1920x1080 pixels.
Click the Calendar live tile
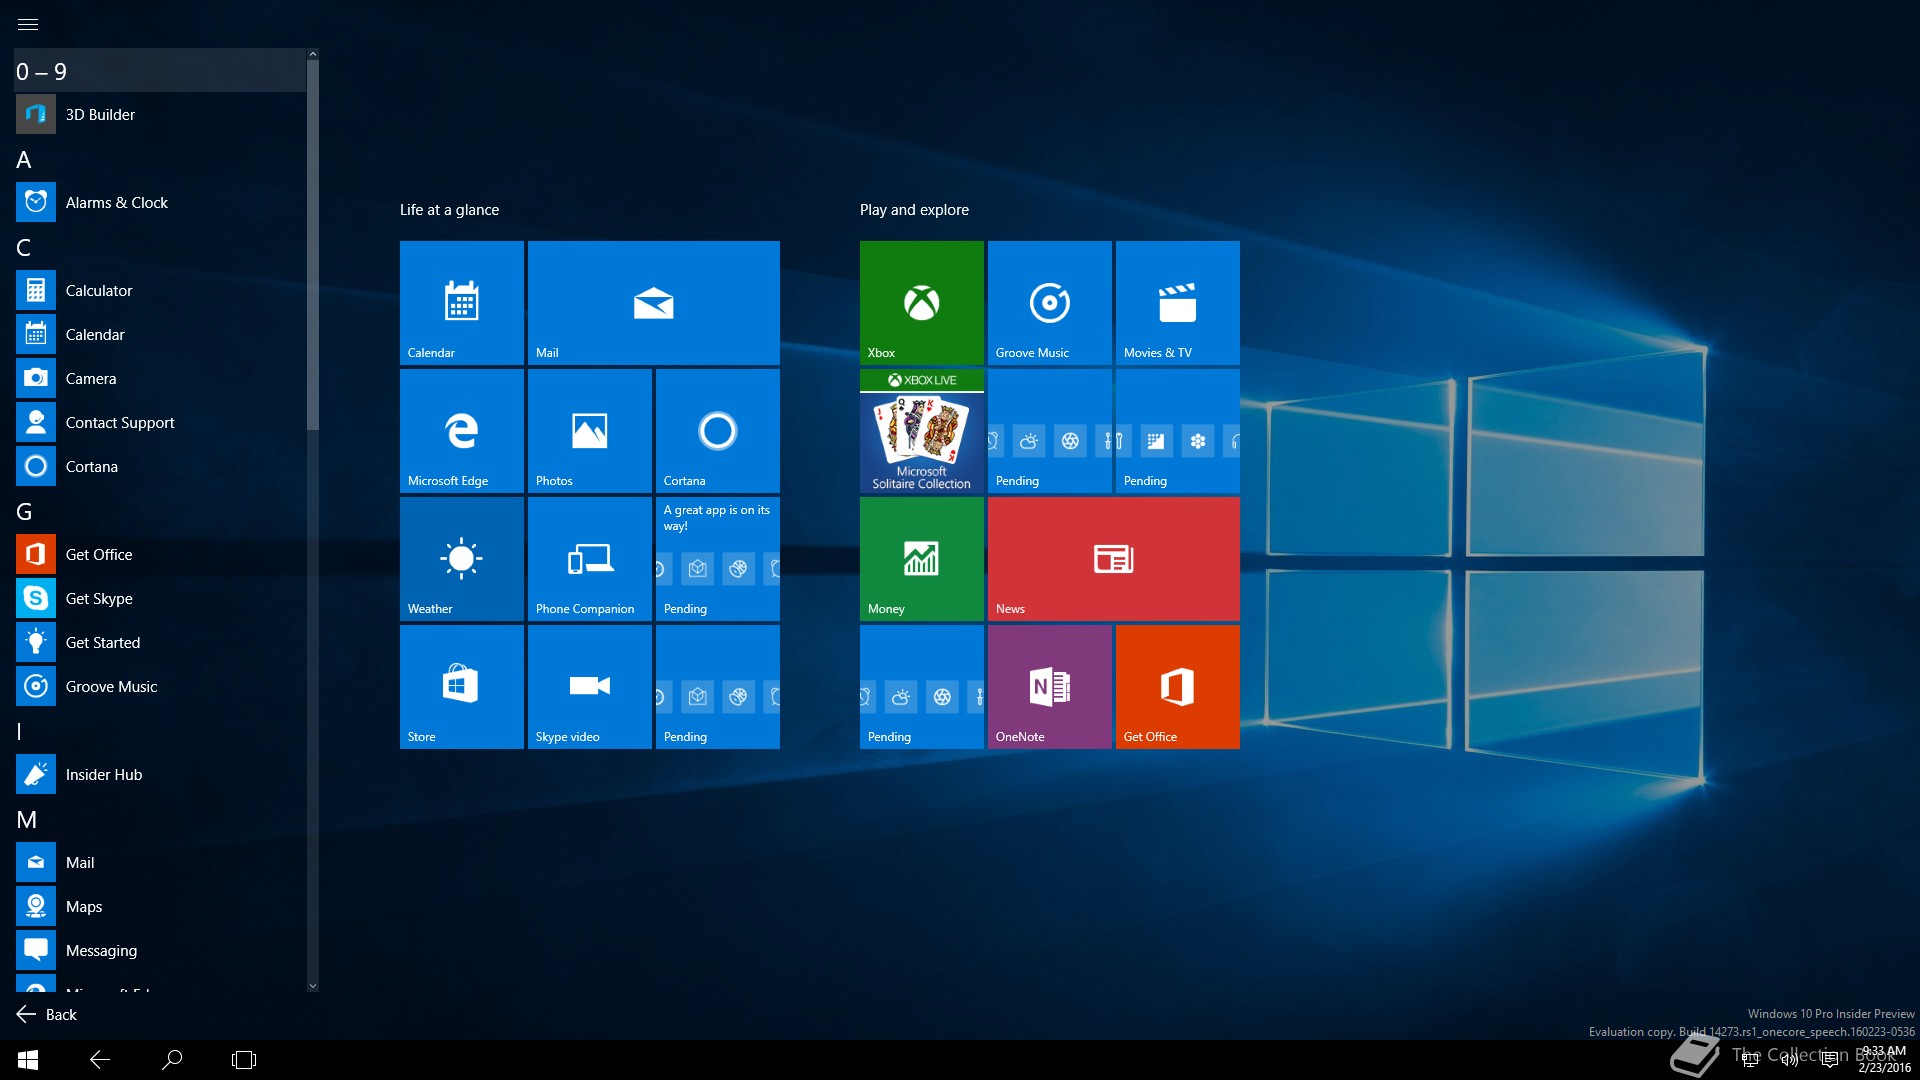(462, 303)
